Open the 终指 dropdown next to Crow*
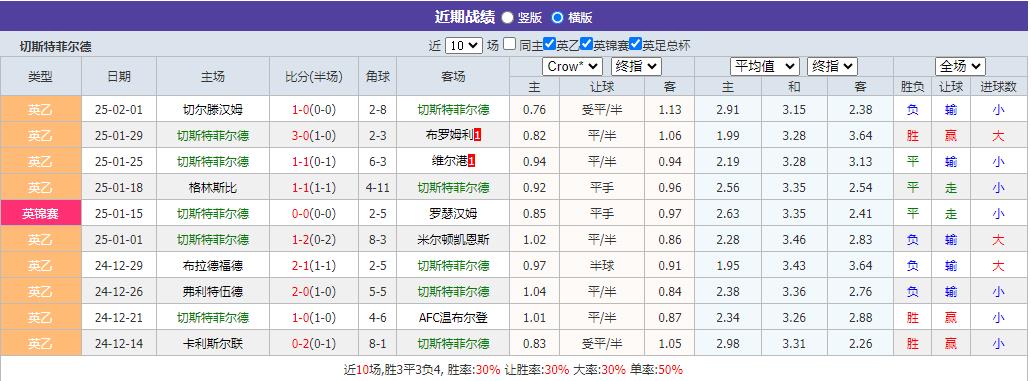Screen dimensions: 1031x381 [x=636, y=66]
